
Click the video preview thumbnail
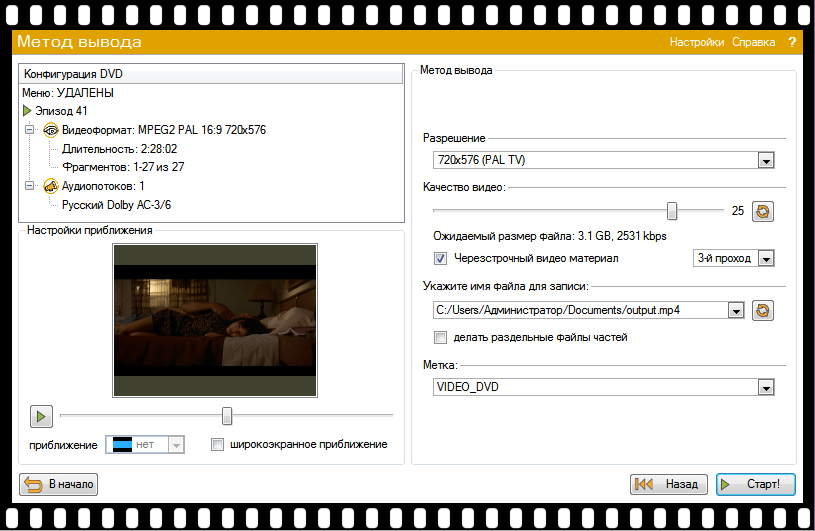click(x=215, y=321)
